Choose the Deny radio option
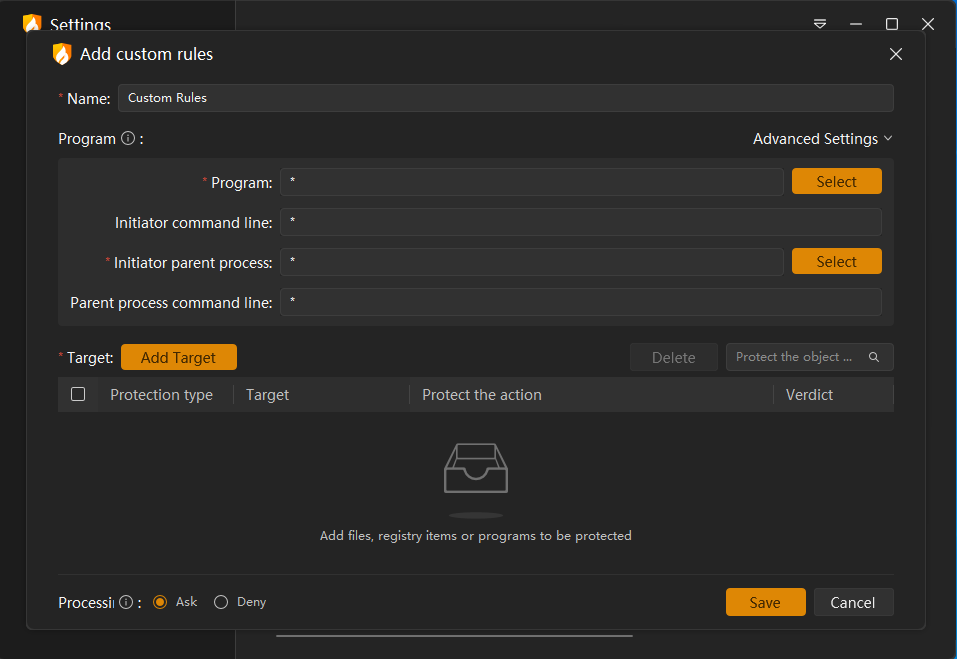The image size is (957, 659). coord(221,602)
